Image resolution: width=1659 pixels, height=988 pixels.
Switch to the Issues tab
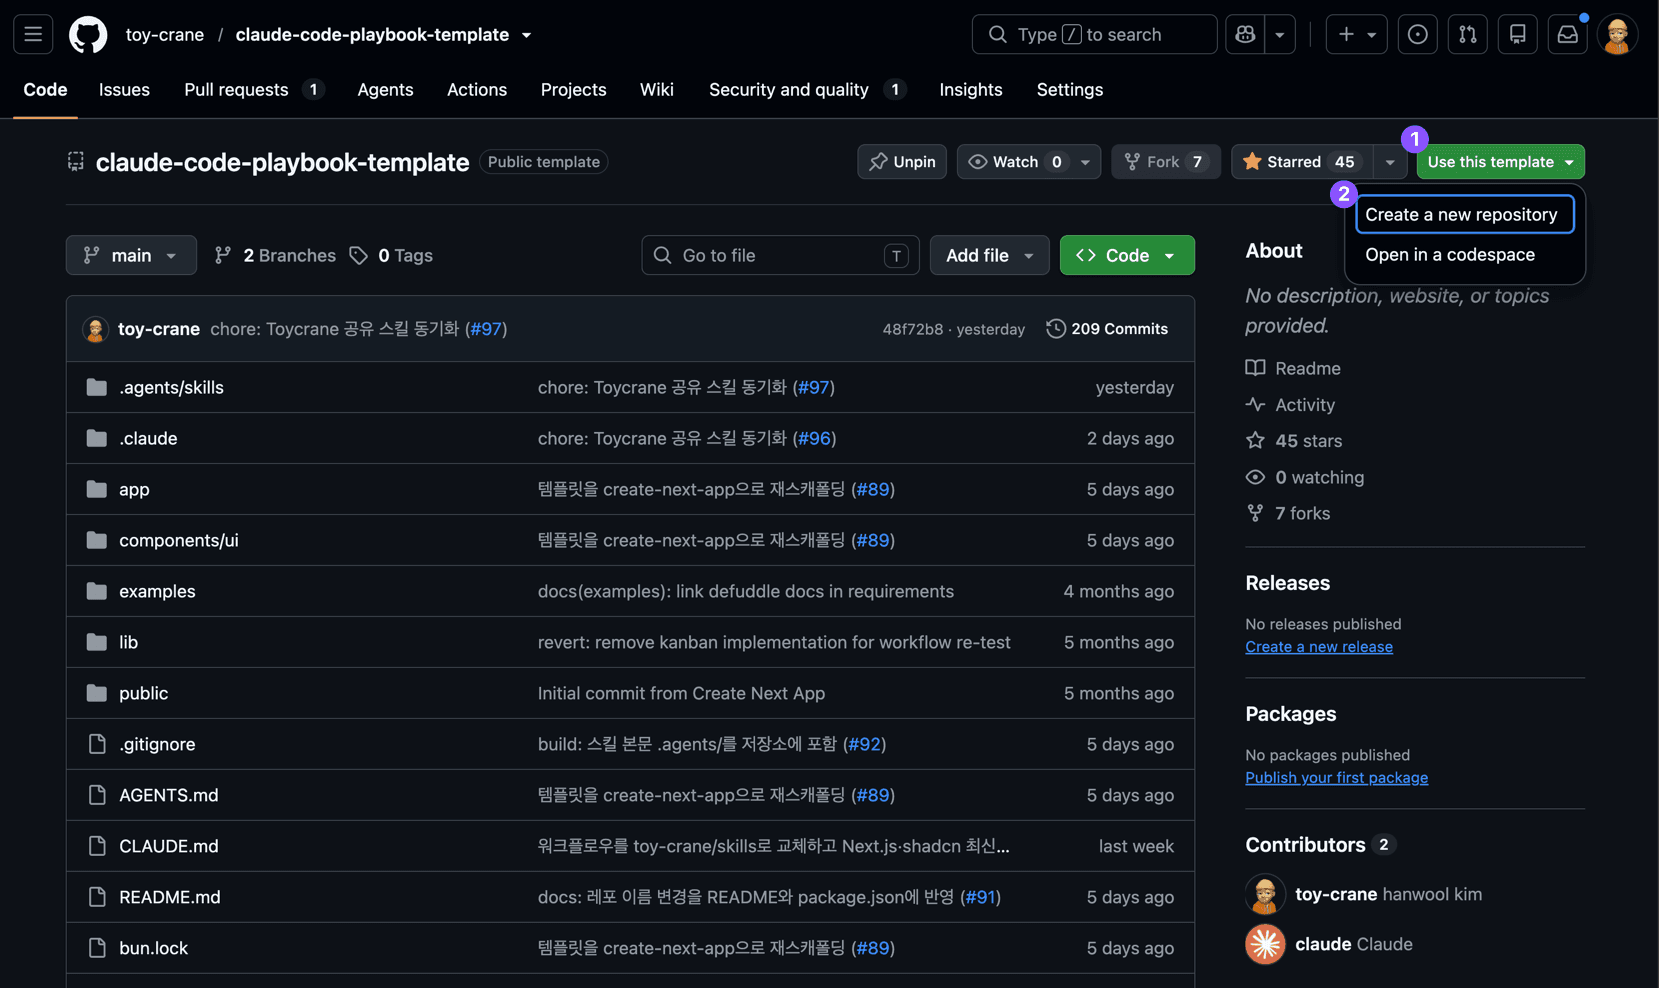pos(124,89)
